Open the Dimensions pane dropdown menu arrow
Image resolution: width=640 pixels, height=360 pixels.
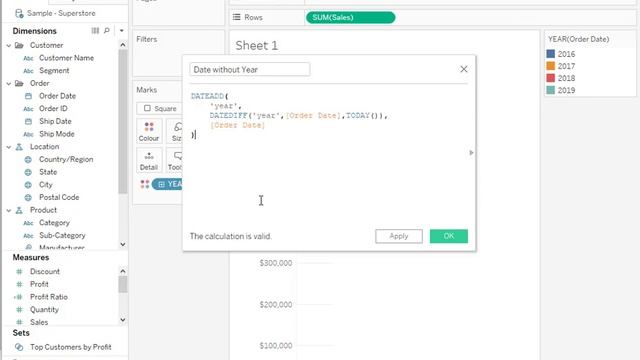coord(121,31)
